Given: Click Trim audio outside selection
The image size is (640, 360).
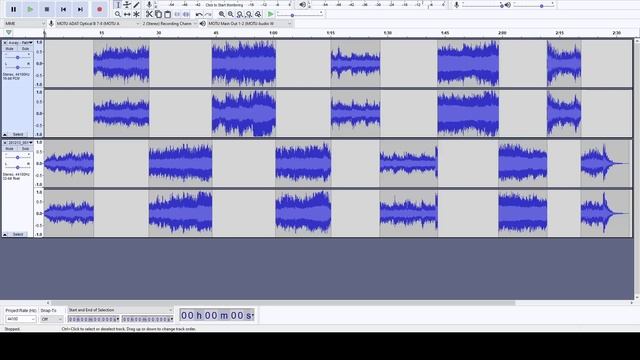Looking at the screenshot, I should (177, 14).
